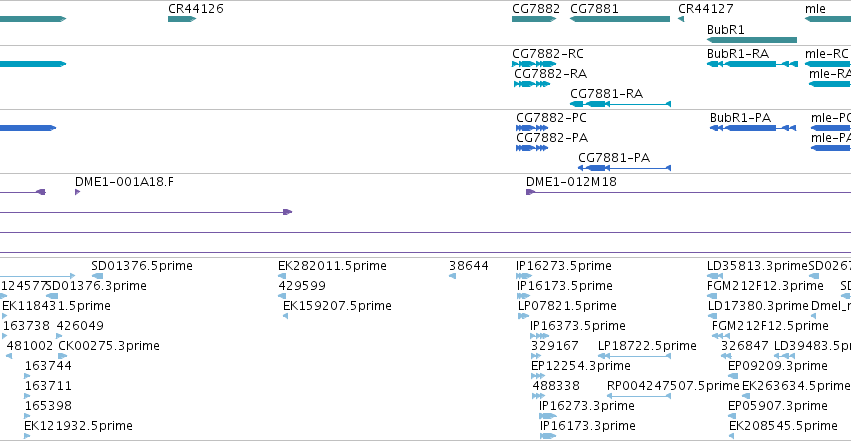Viewport: 851px width, 441px height.
Task: Click the DME1-001A18.F marker
Action: (78, 192)
